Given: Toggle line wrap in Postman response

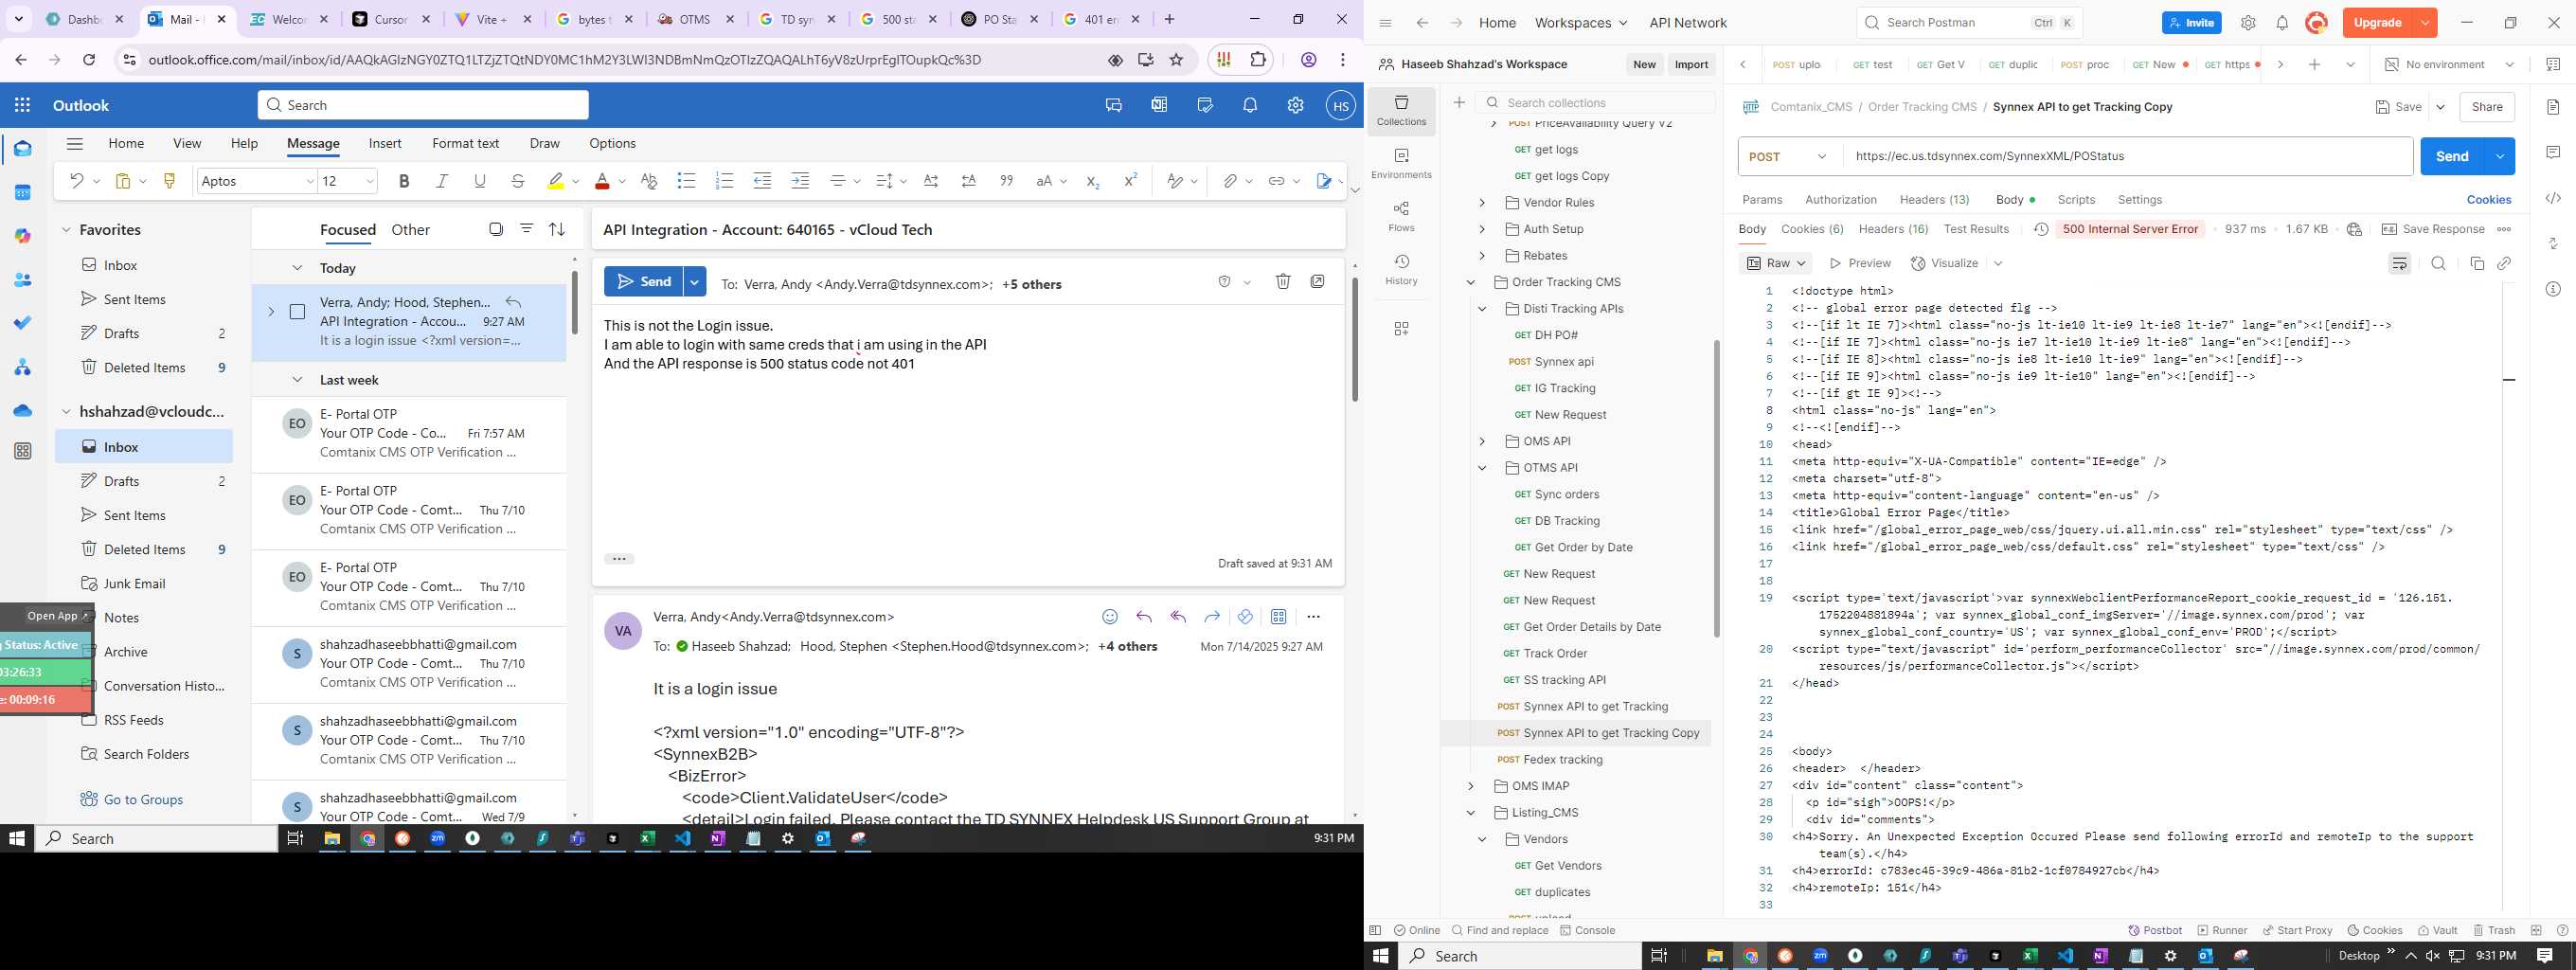Looking at the screenshot, I should (x=2399, y=263).
